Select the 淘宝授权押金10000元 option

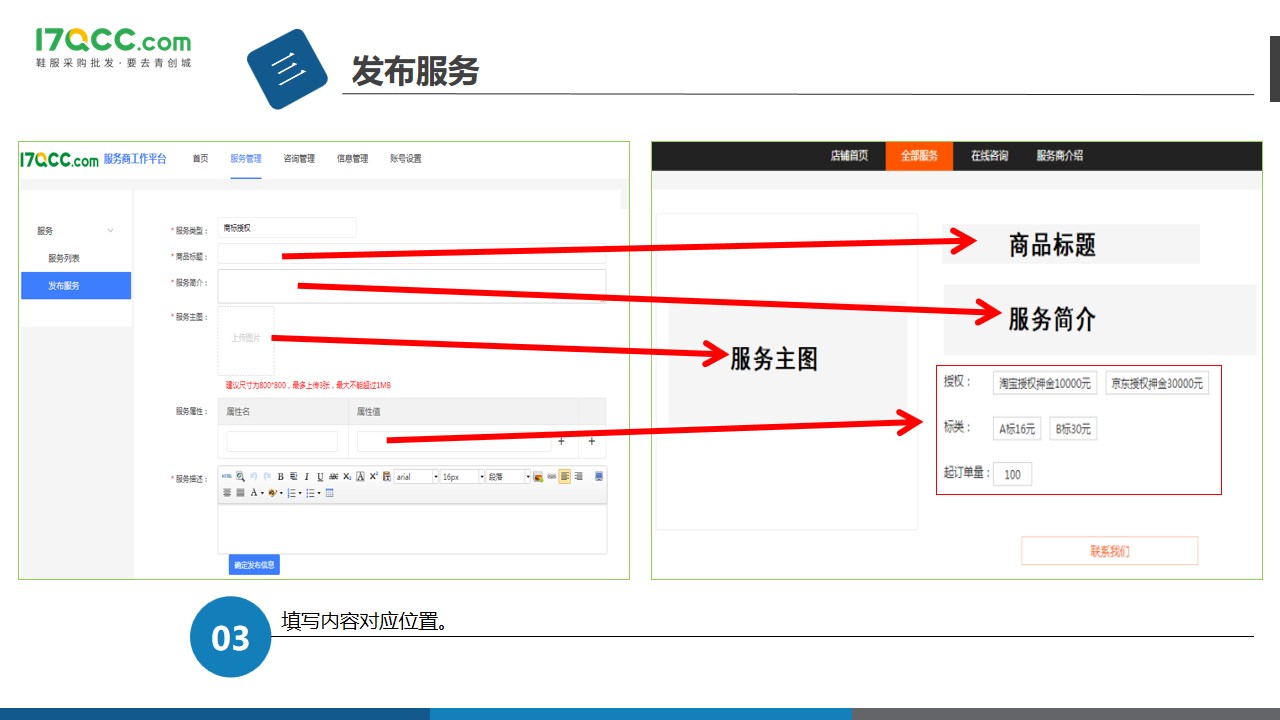[x=1045, y=383]
